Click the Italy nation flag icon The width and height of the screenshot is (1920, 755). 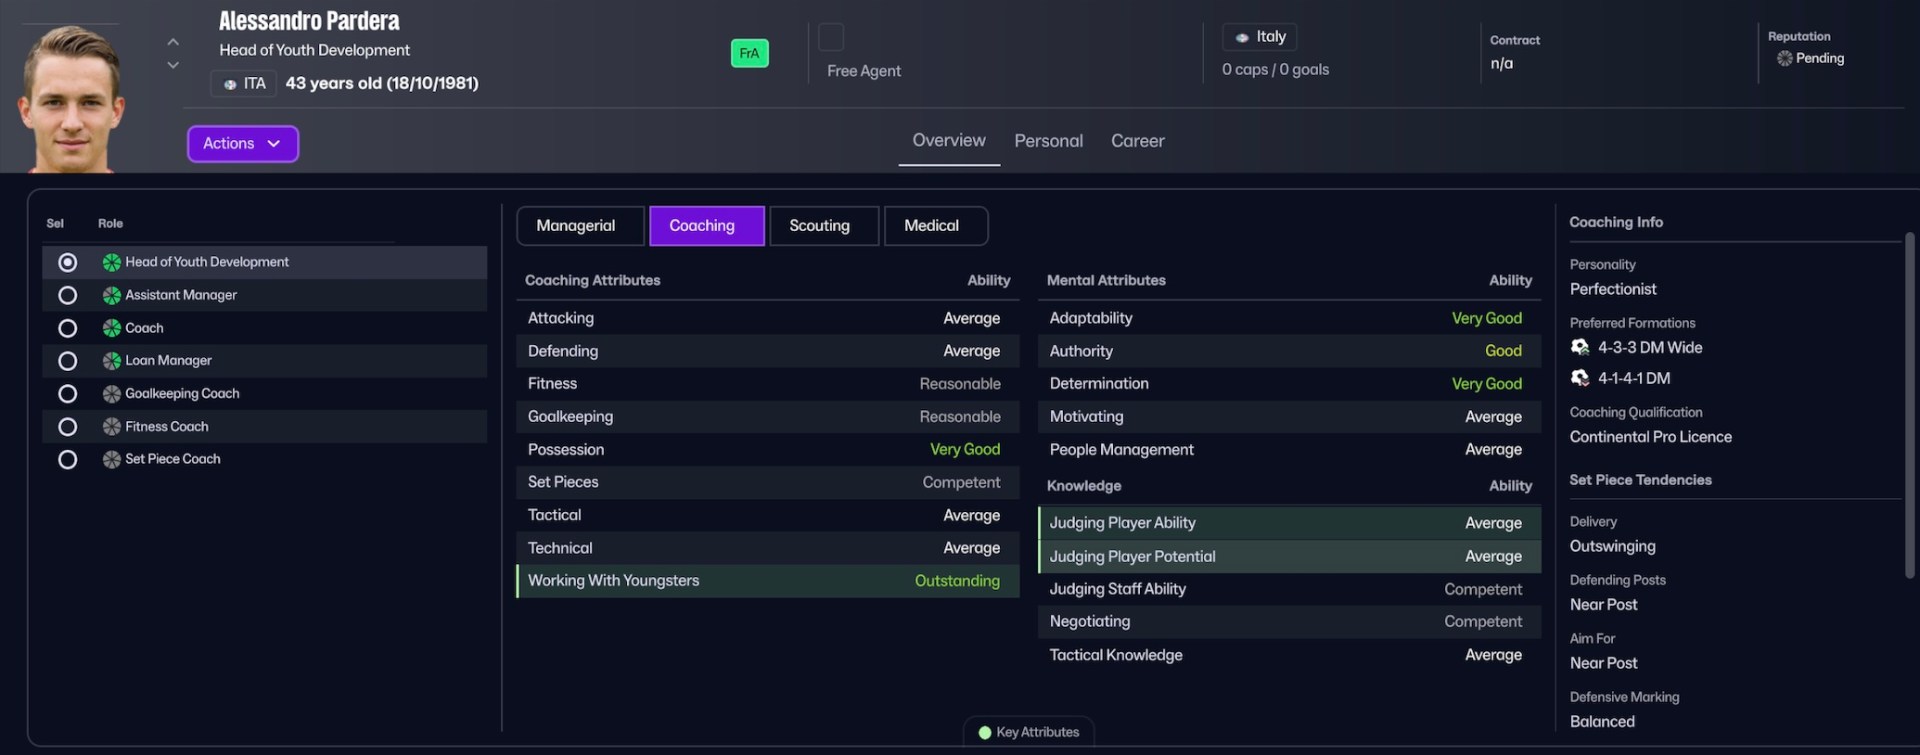pyautogui.click(x=1242, y=38)
